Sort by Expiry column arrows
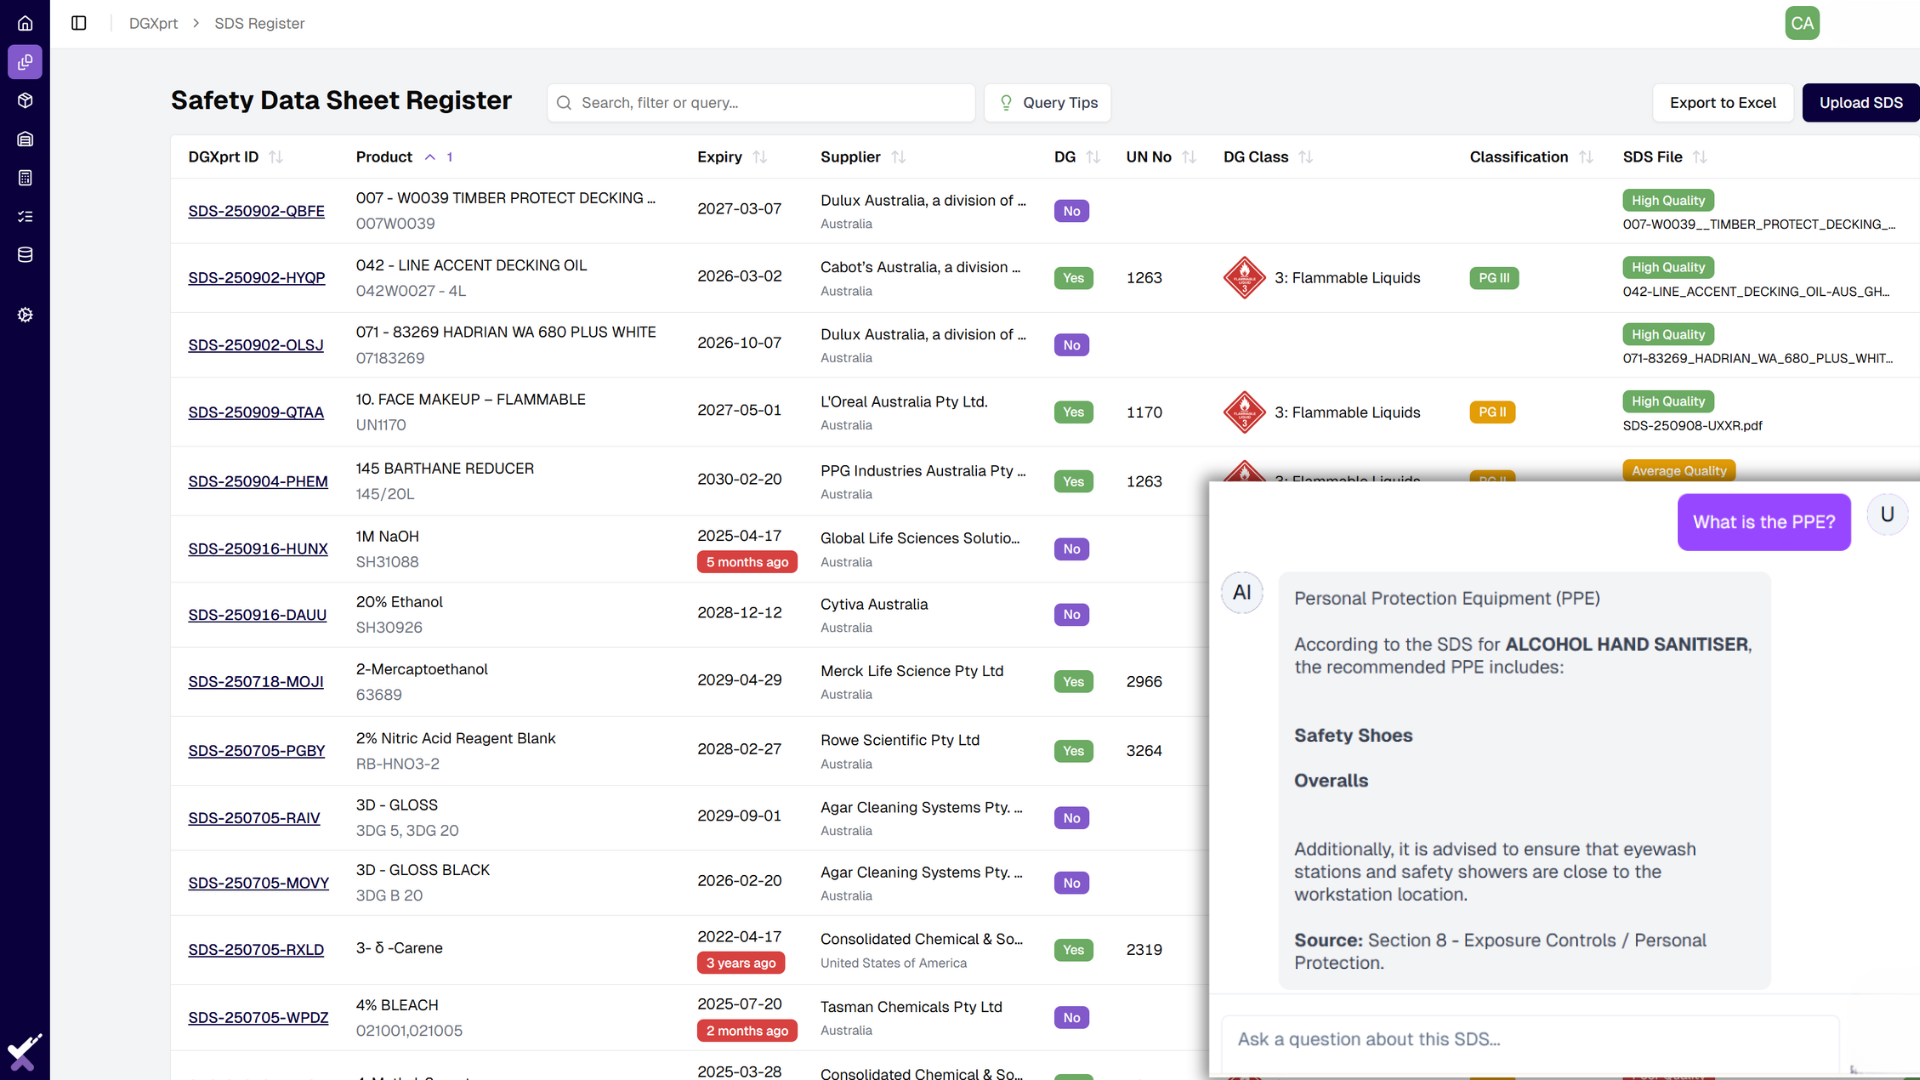The width and height of the screenshot is (1920, 1080). coord(760,157)
